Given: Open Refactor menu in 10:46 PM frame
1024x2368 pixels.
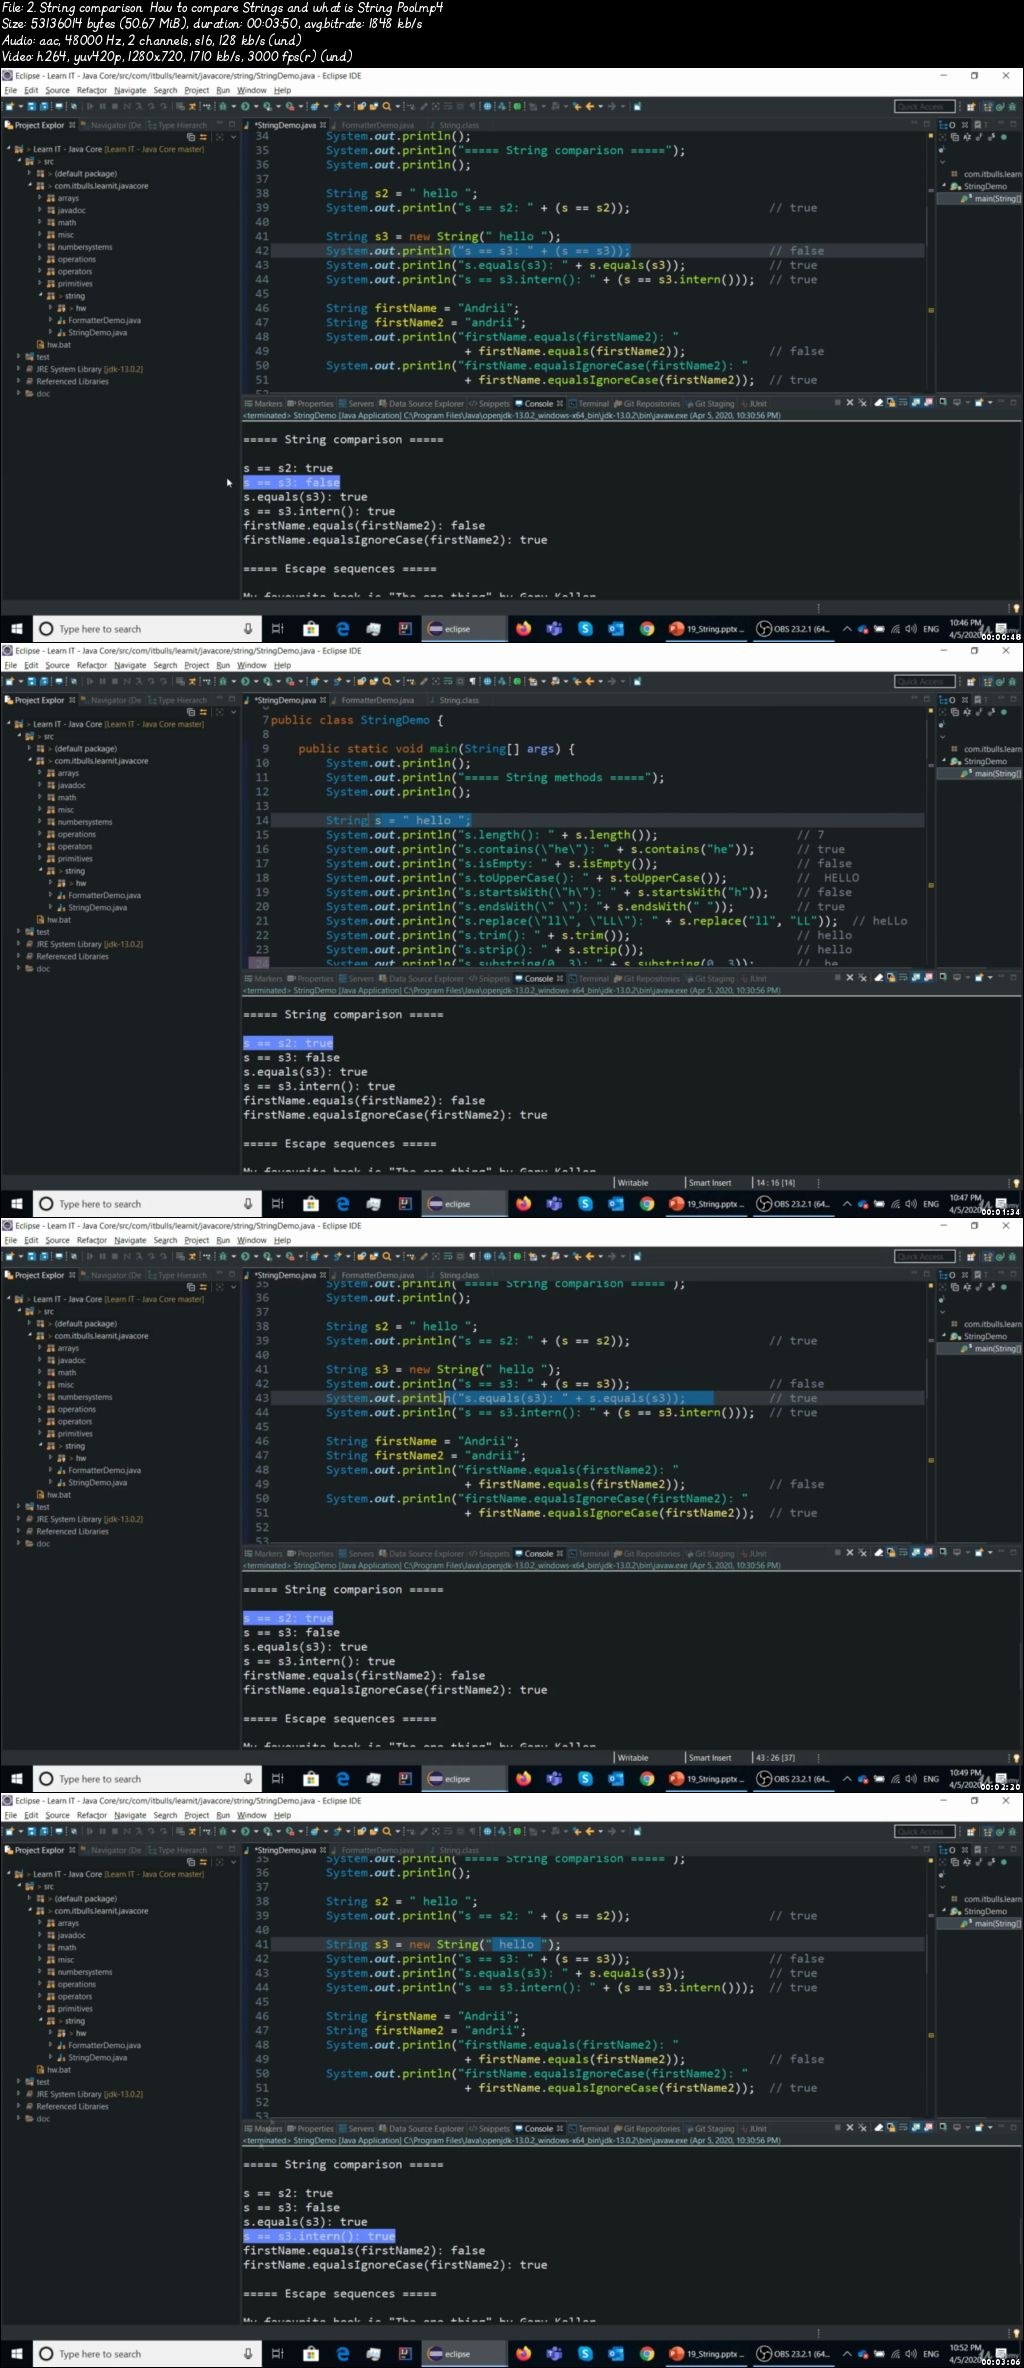Looking at the screenshot, I should pyautogui.click(x=92, y=90).
